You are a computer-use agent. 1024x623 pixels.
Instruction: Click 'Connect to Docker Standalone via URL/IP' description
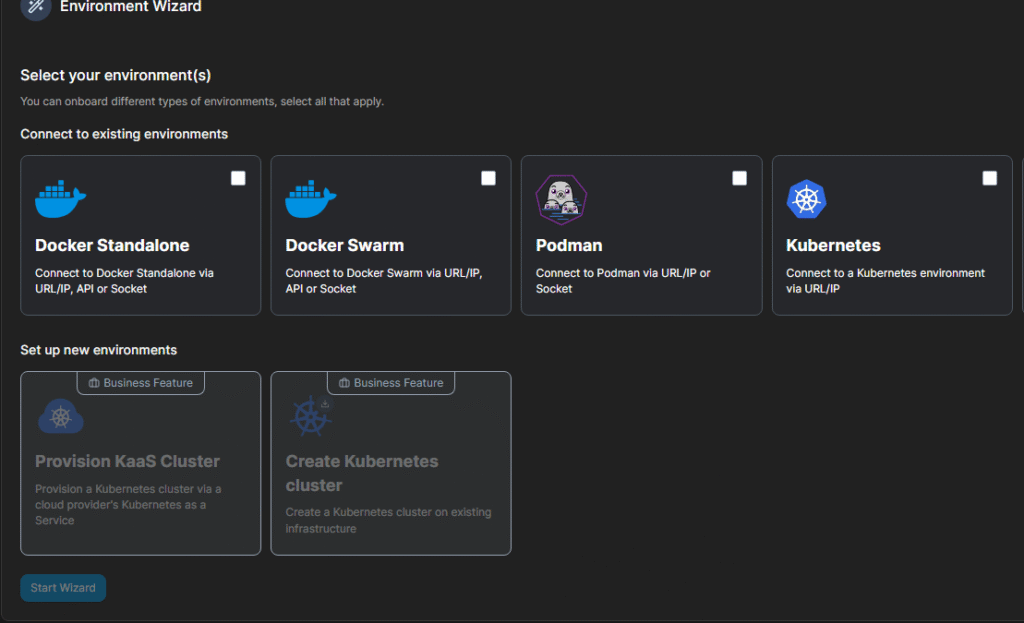[124, 281]
